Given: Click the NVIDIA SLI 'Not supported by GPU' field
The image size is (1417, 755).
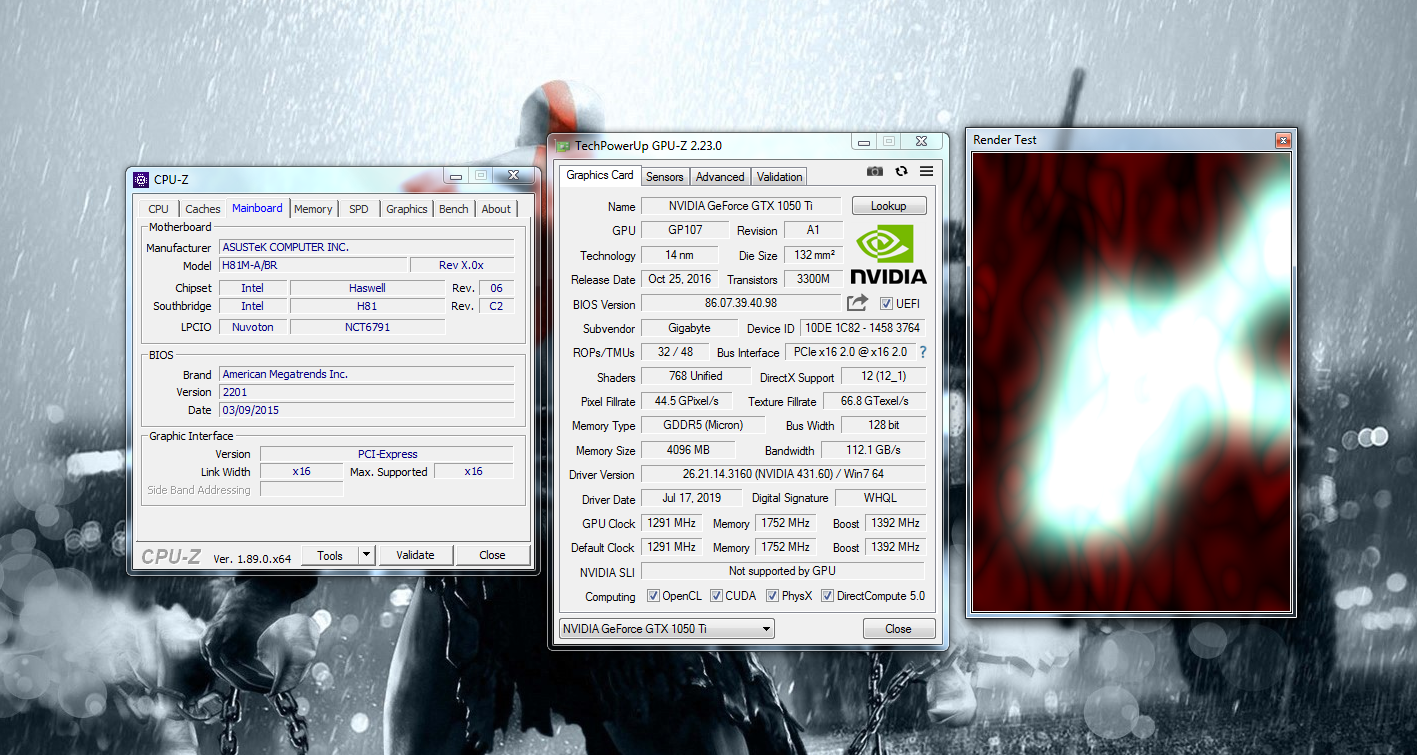Looking at the screenshot, I should click(783, 571).
